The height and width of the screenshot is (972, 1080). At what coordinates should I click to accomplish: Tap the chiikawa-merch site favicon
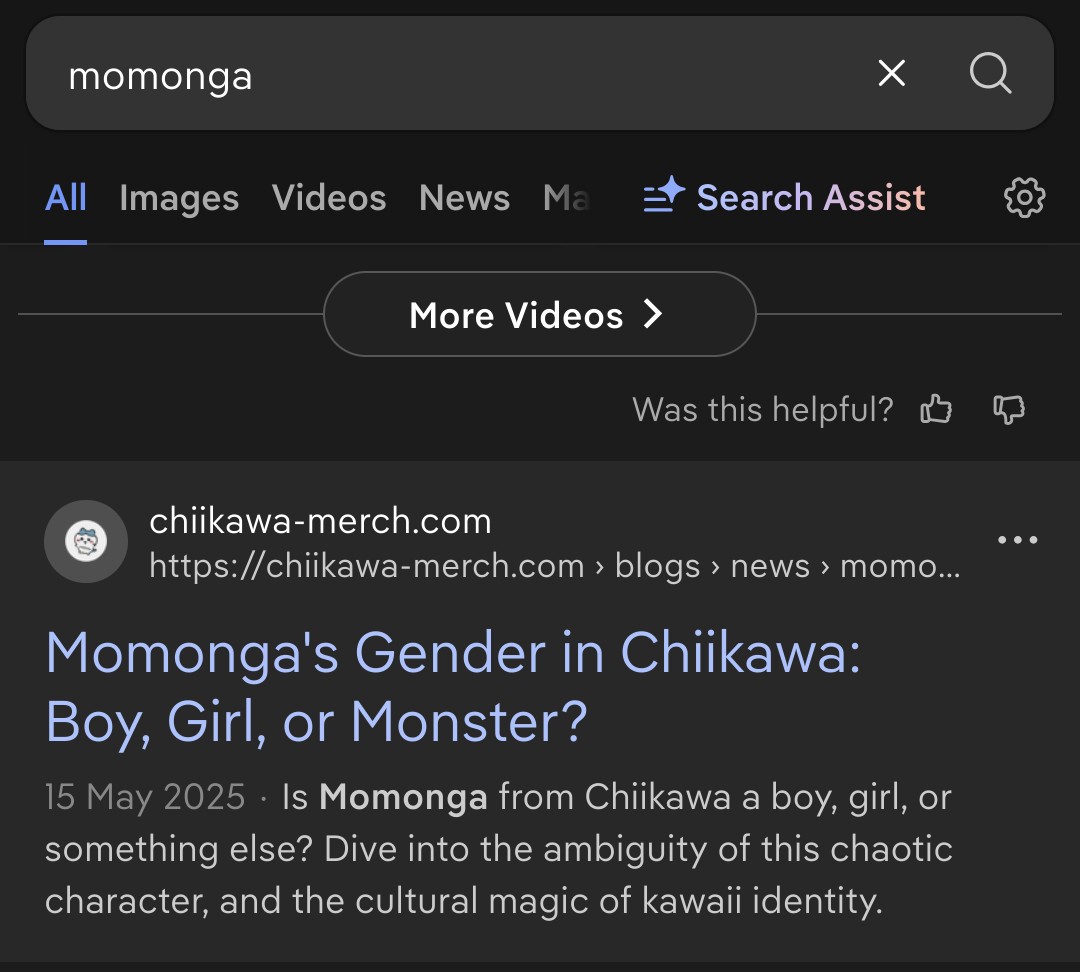click(x=86, y=542)
